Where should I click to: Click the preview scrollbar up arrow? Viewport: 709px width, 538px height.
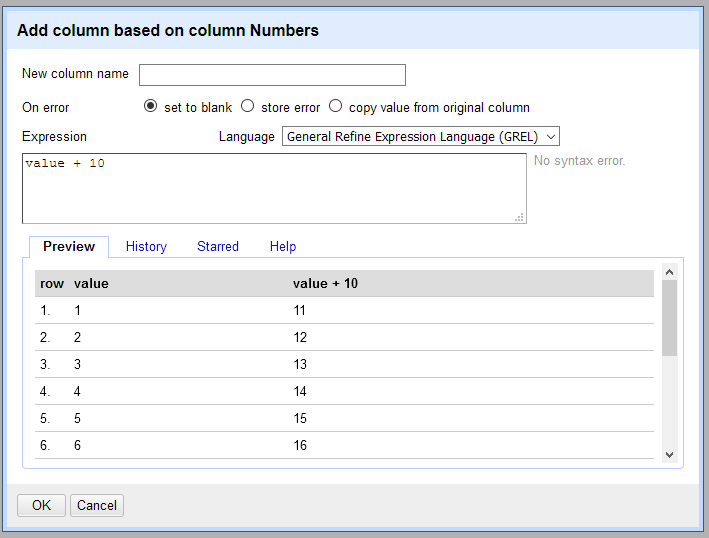coord(670,271)
